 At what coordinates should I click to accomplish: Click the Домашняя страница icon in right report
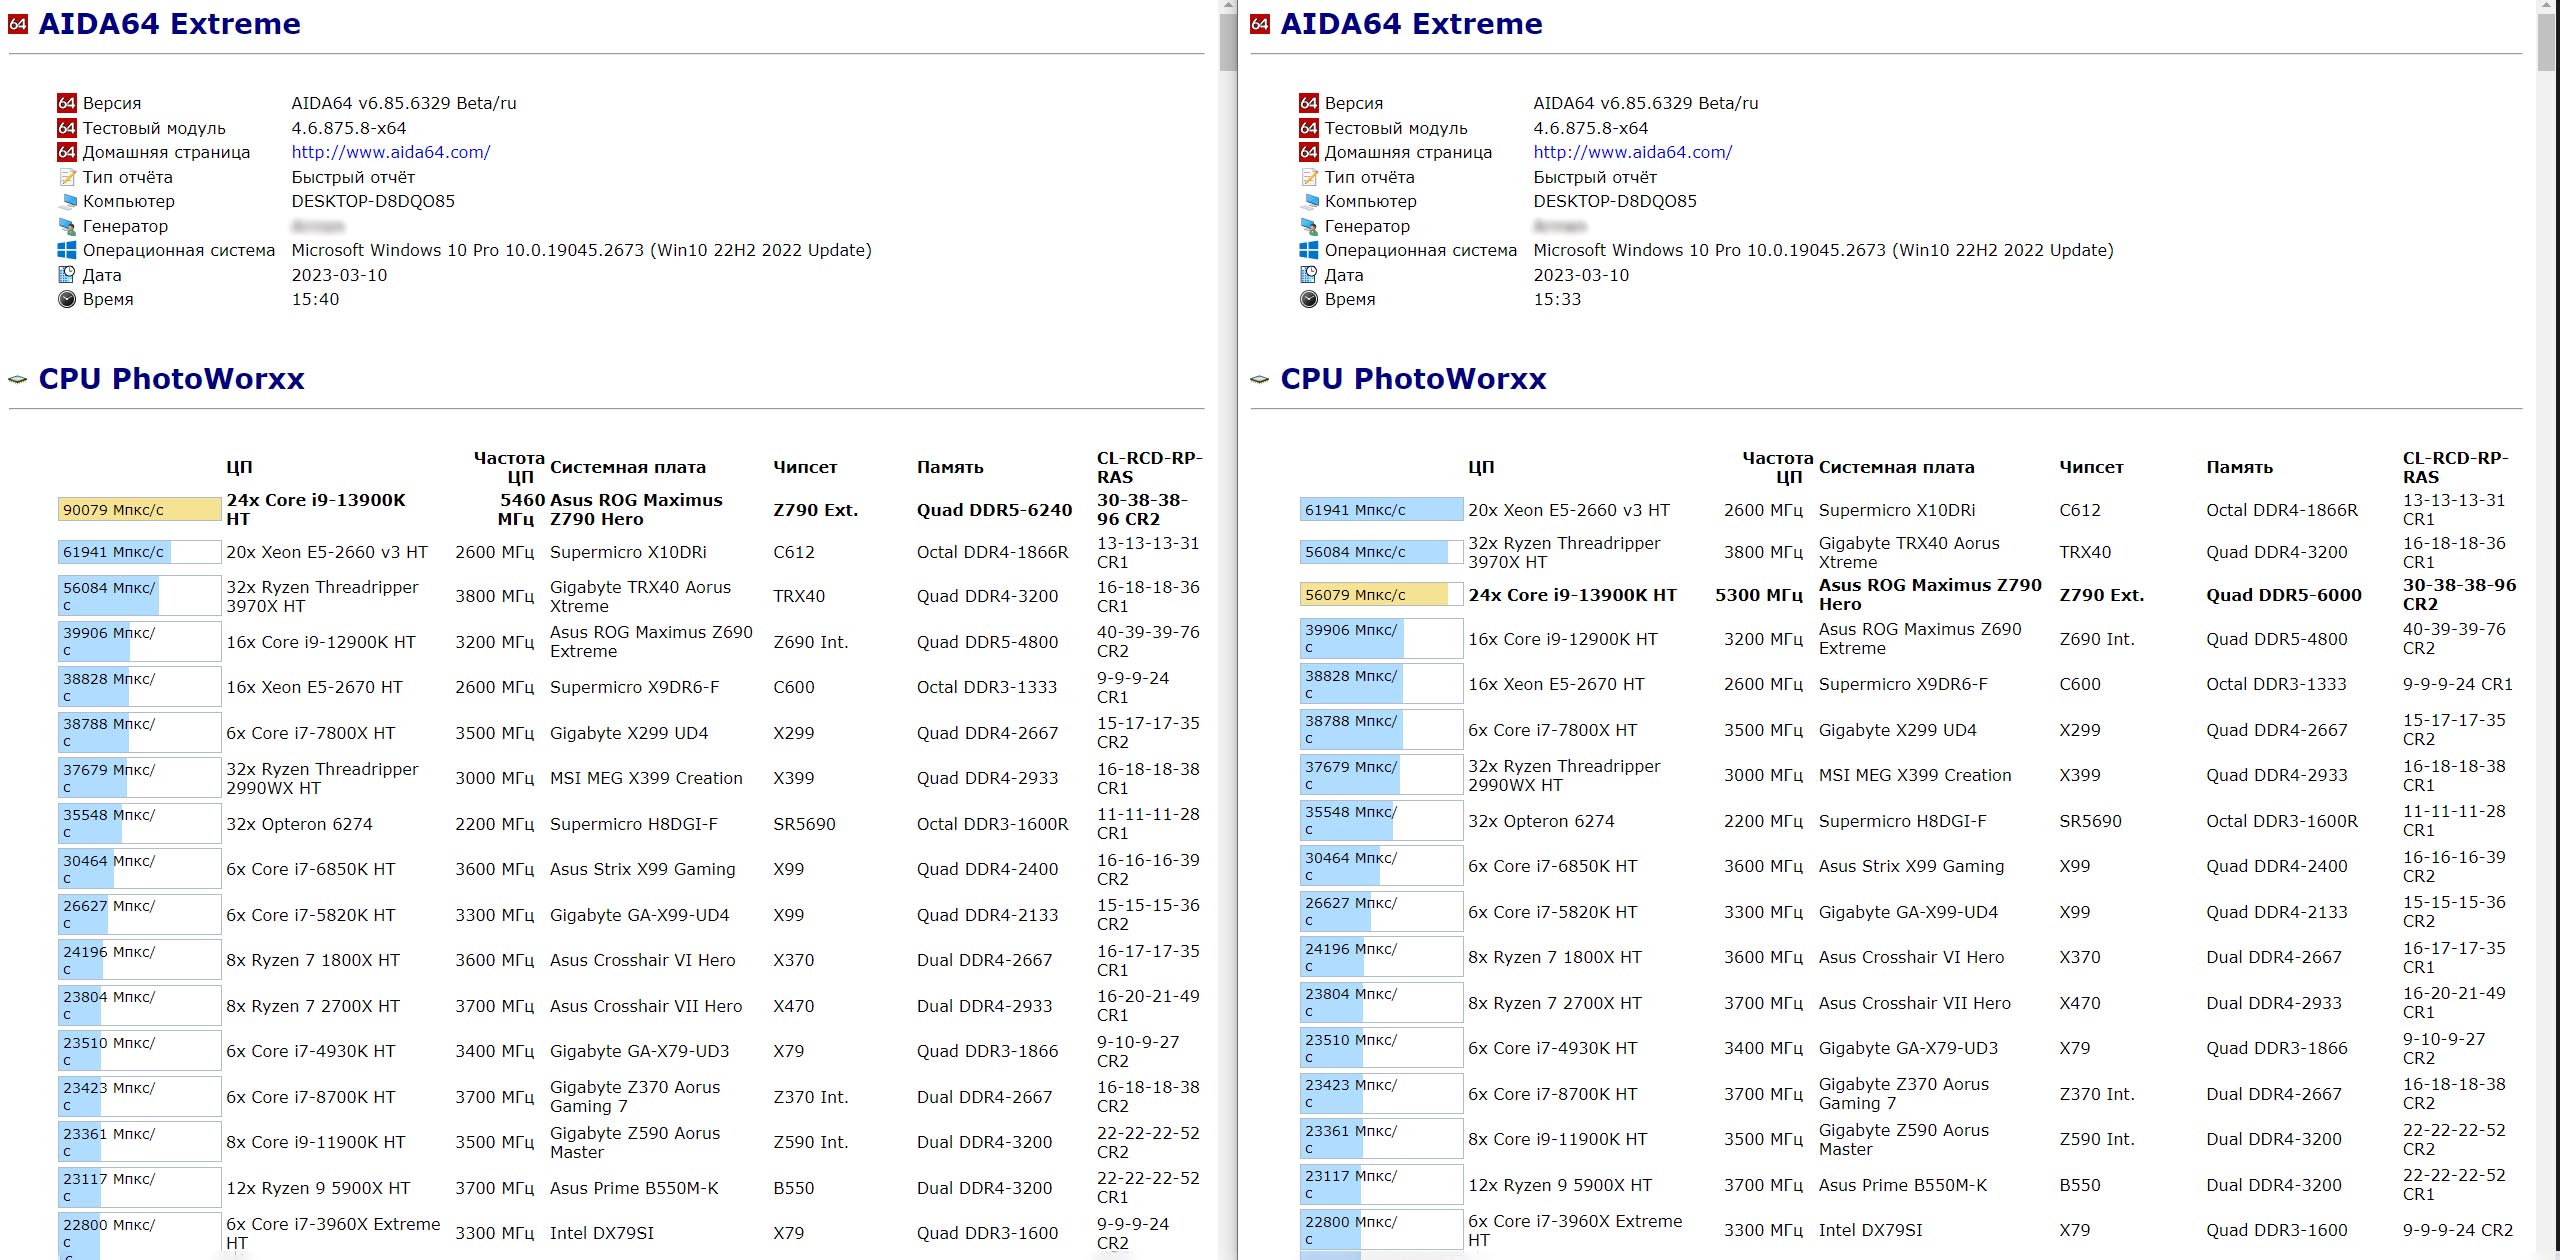pos(1309,152)
